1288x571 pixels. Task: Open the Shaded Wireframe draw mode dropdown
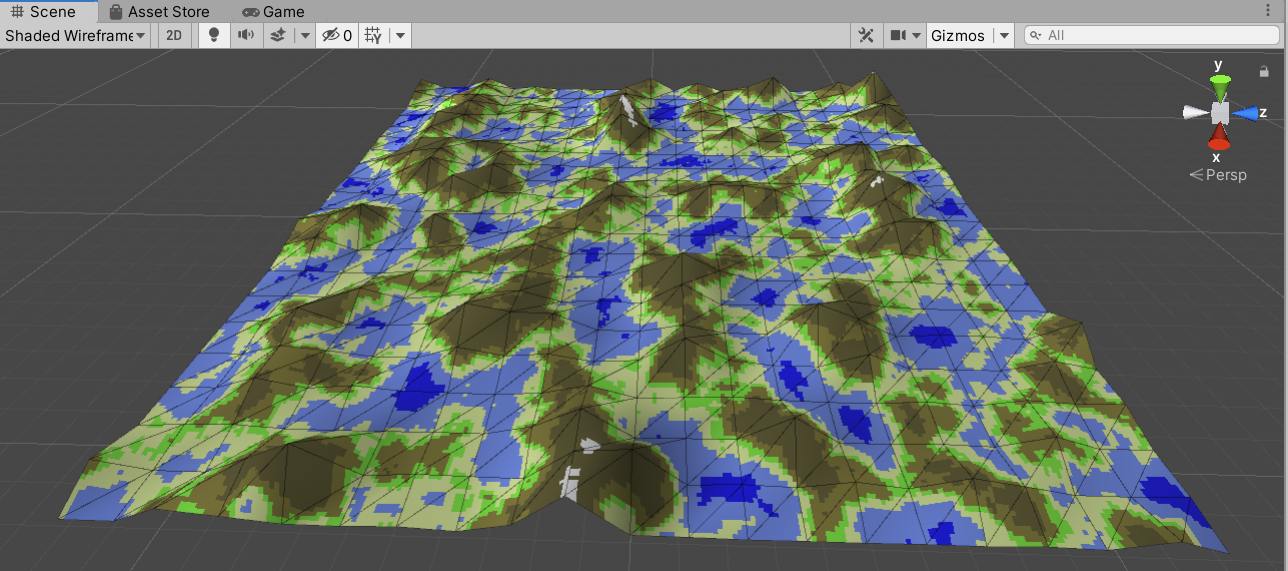point(76,36)
